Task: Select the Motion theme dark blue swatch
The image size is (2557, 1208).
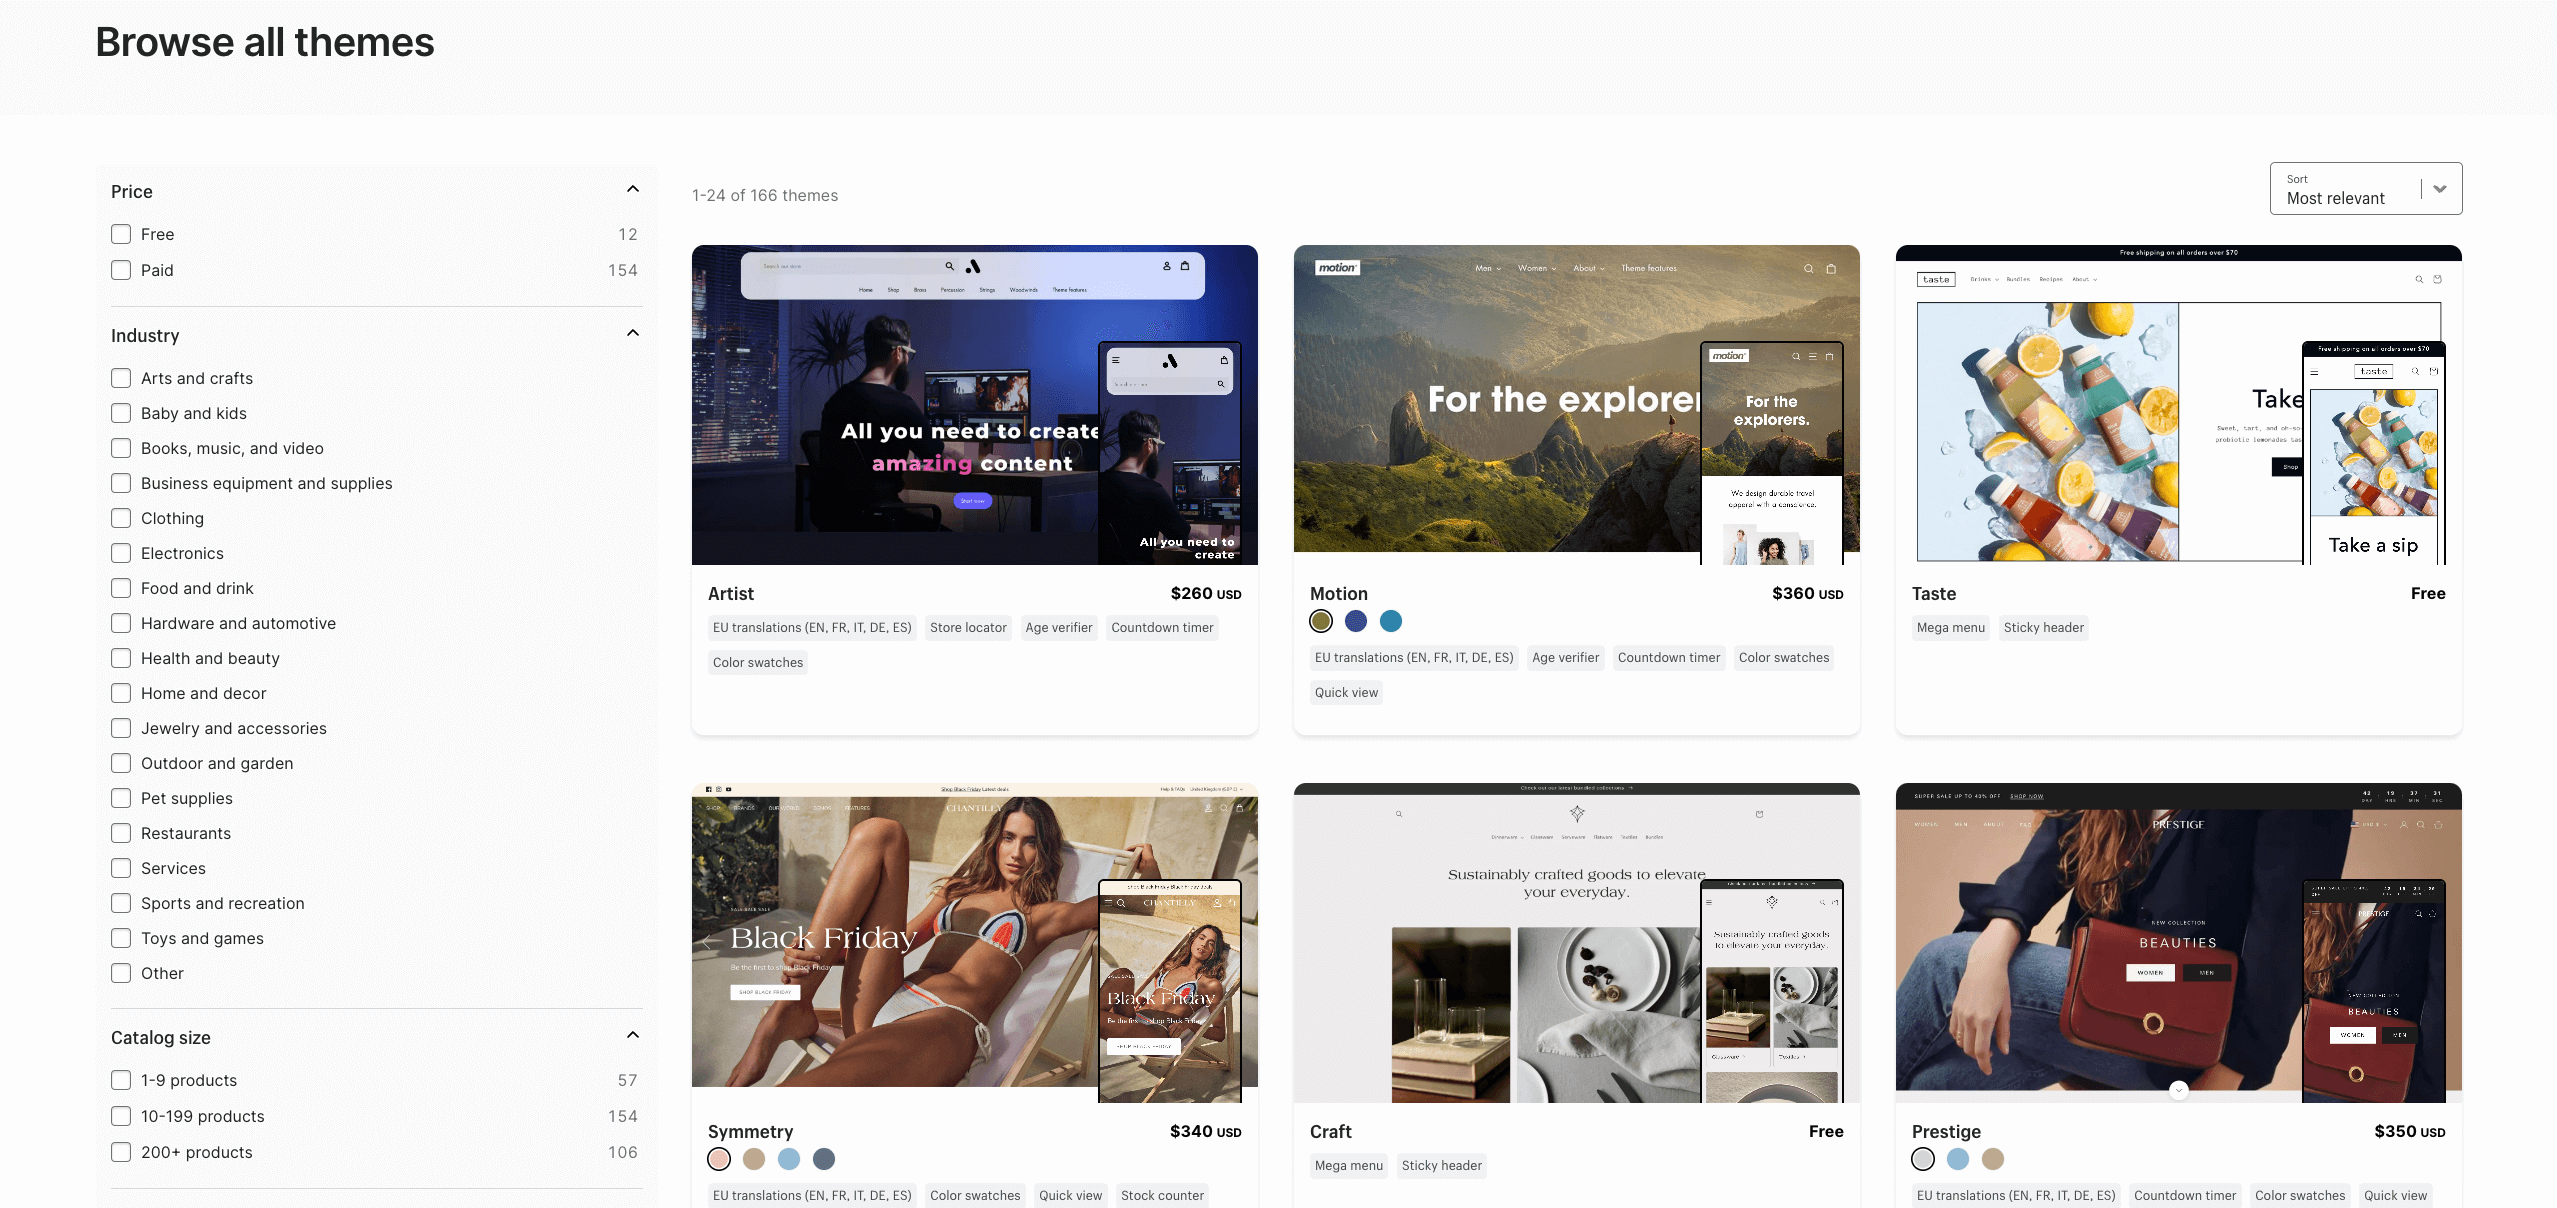Action: pos(1355,619)
